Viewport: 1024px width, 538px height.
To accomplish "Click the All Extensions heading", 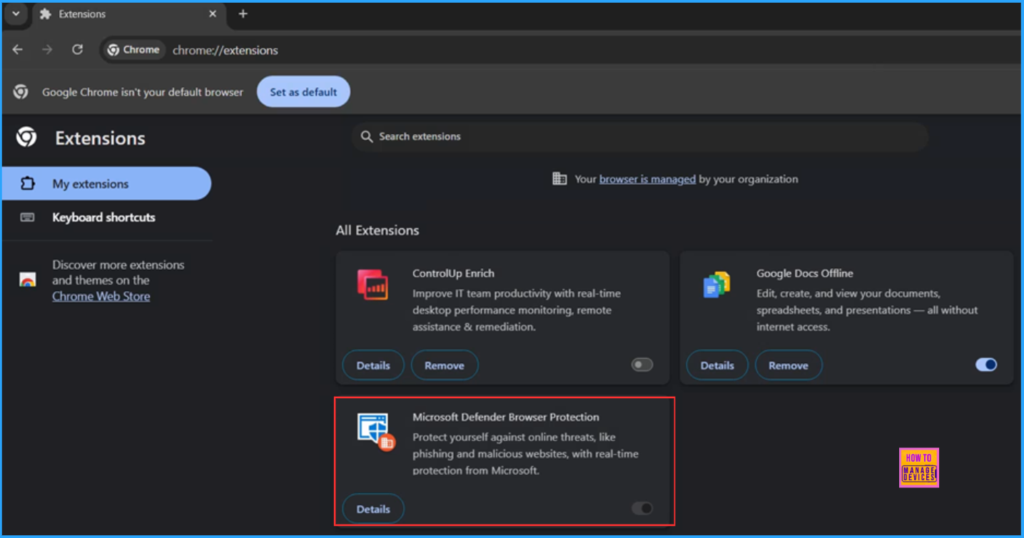I will pos(377,230).
